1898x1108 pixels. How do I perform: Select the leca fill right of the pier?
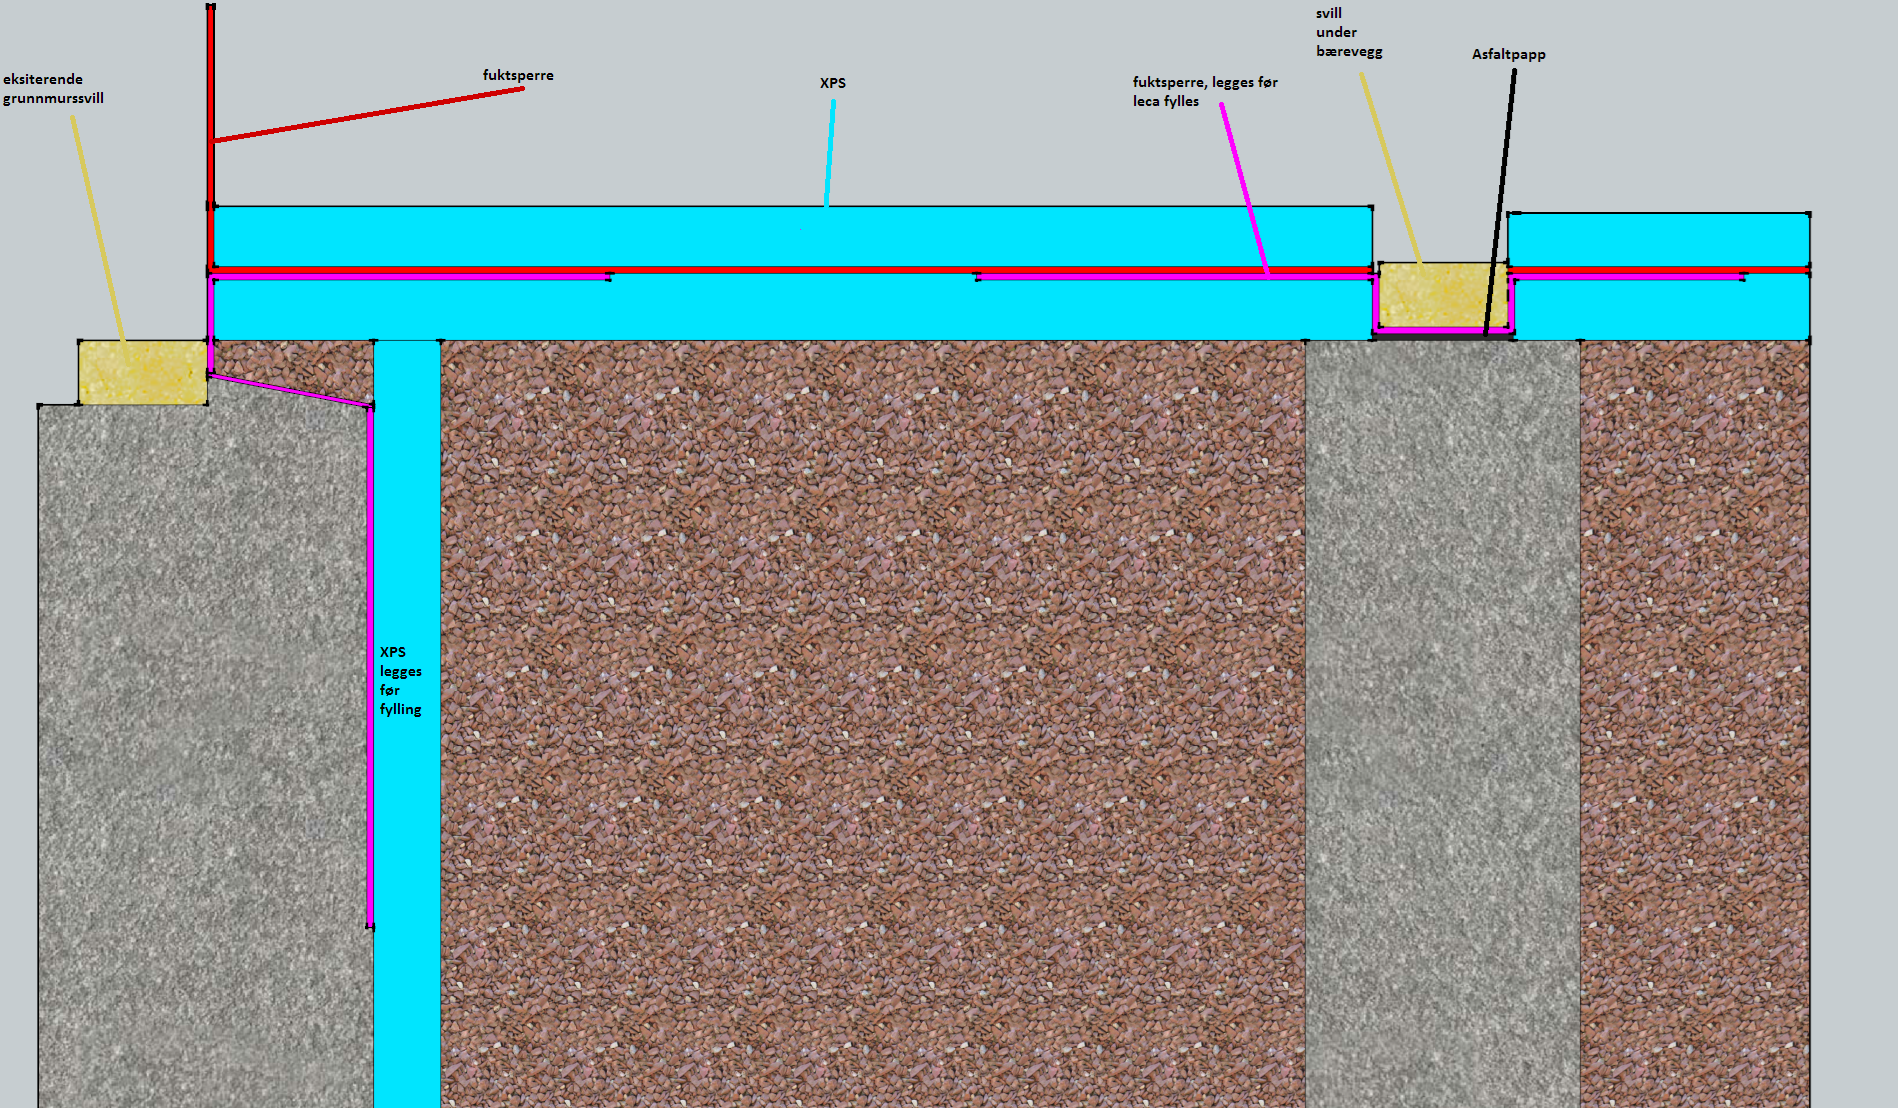(x=1694, y=700)
